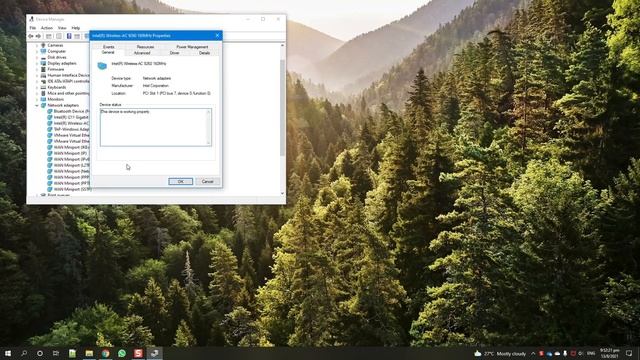Click the Forward arrow in Device Manager toolbar
This screenshot has width=640, height=360.
pyautogui.click(x=38, y=36)
